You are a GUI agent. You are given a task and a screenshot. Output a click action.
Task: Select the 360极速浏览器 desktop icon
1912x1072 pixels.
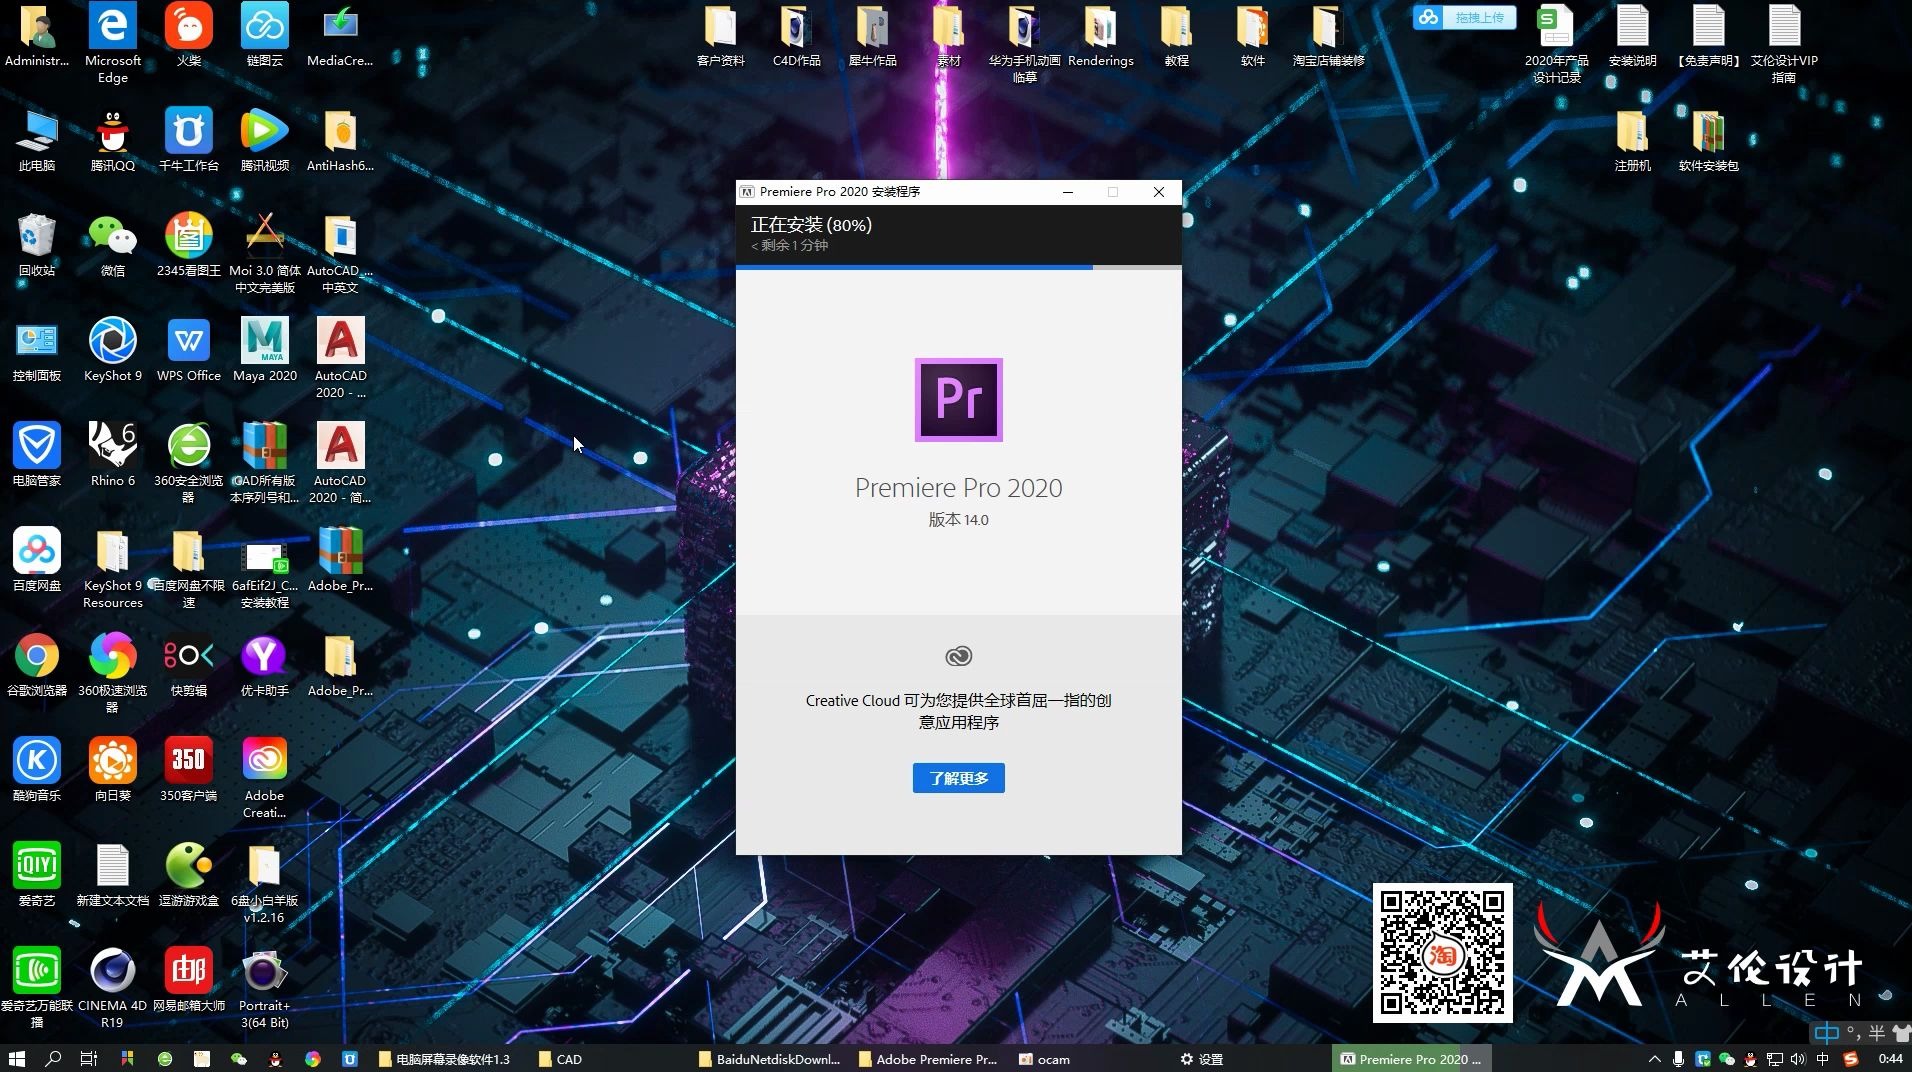click(x=113, y=674)
